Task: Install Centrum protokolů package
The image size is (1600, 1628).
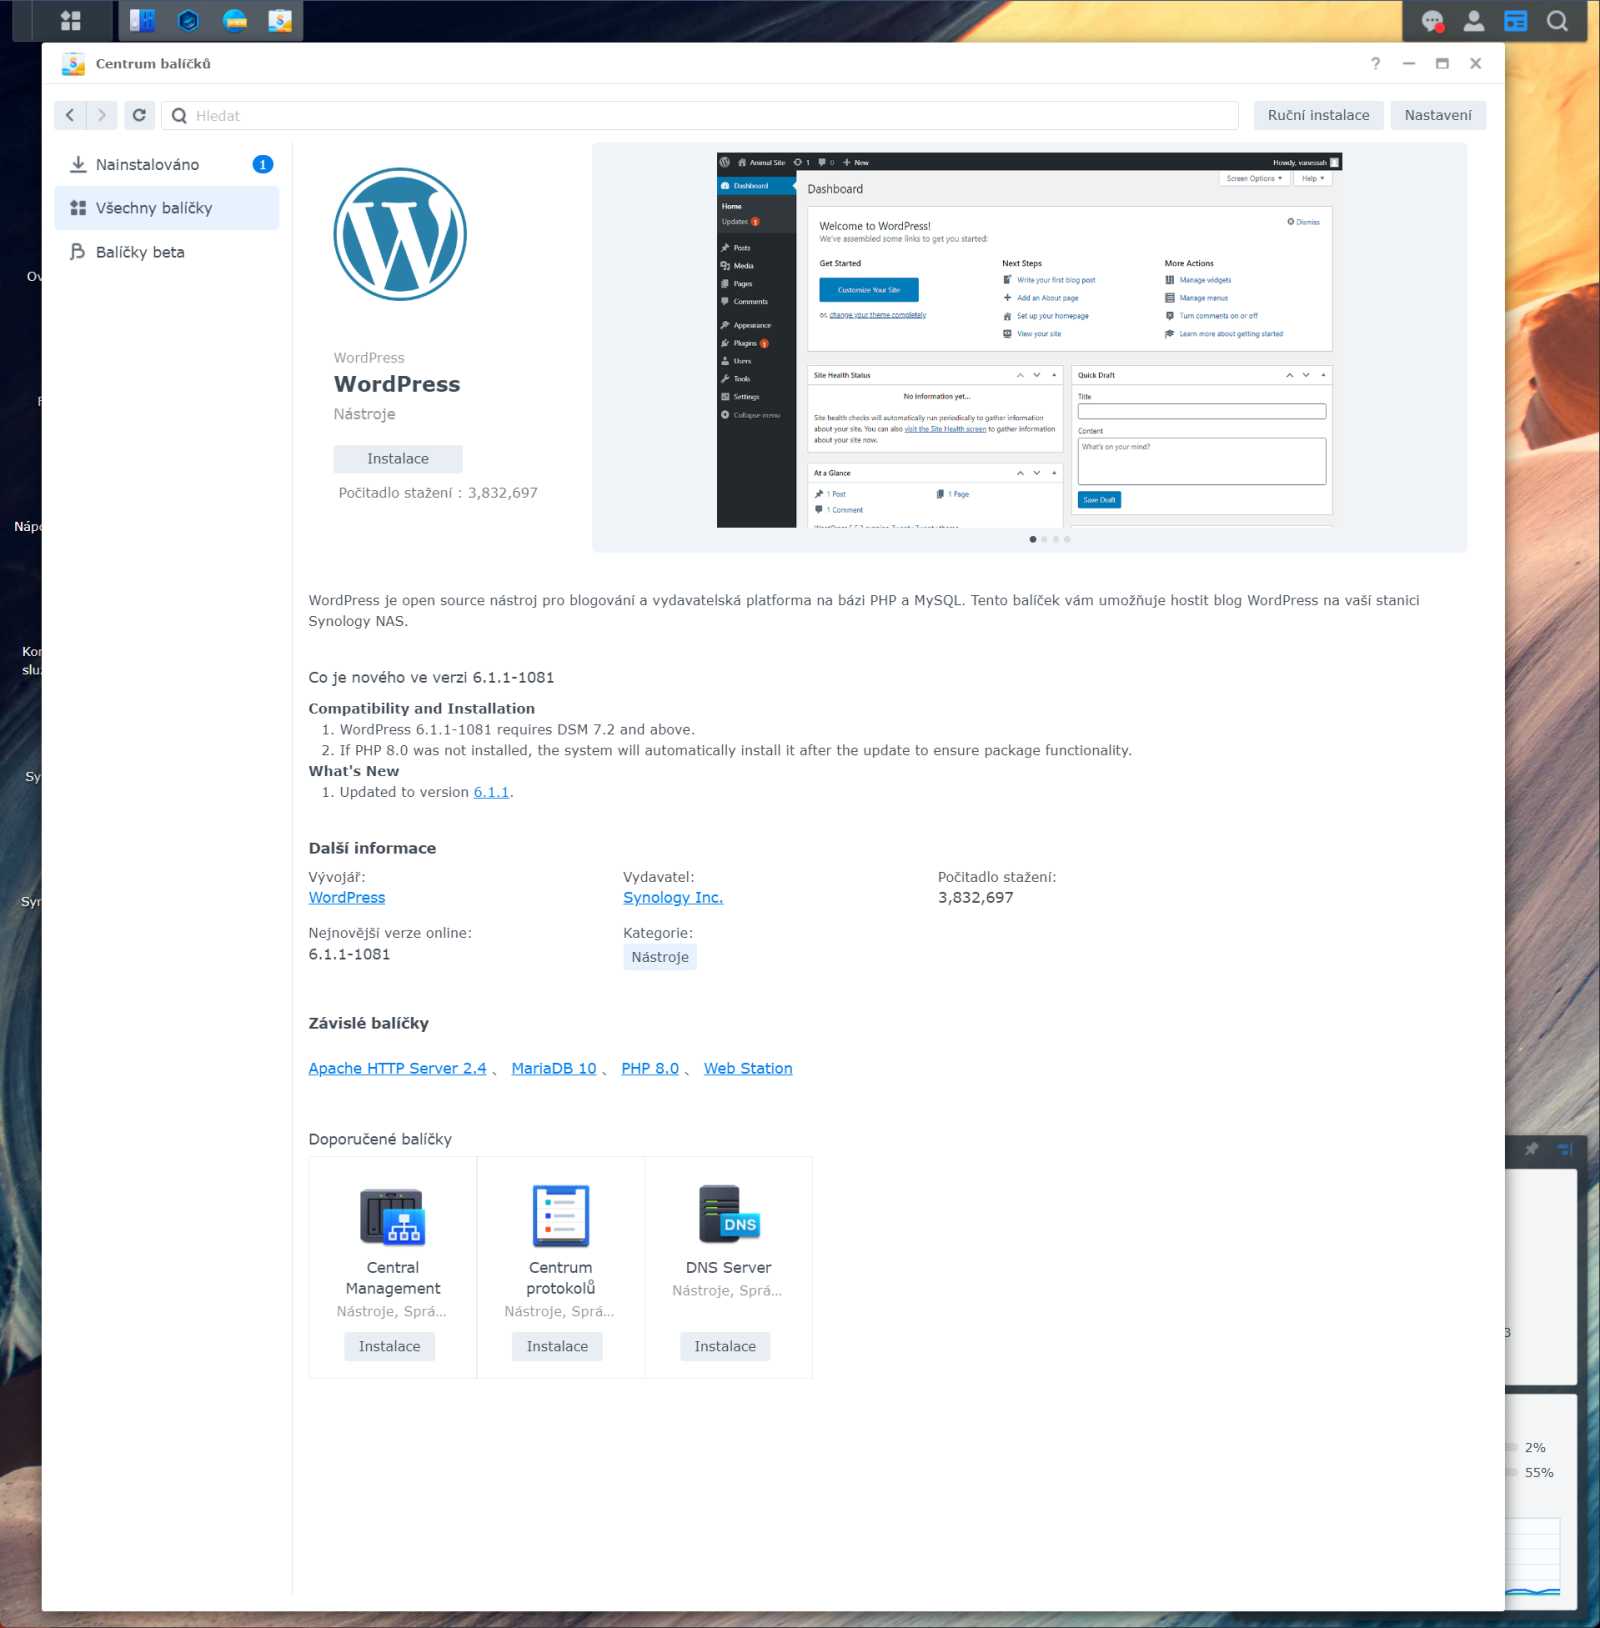Action: pyautogui.click(x=558, y=1346)
